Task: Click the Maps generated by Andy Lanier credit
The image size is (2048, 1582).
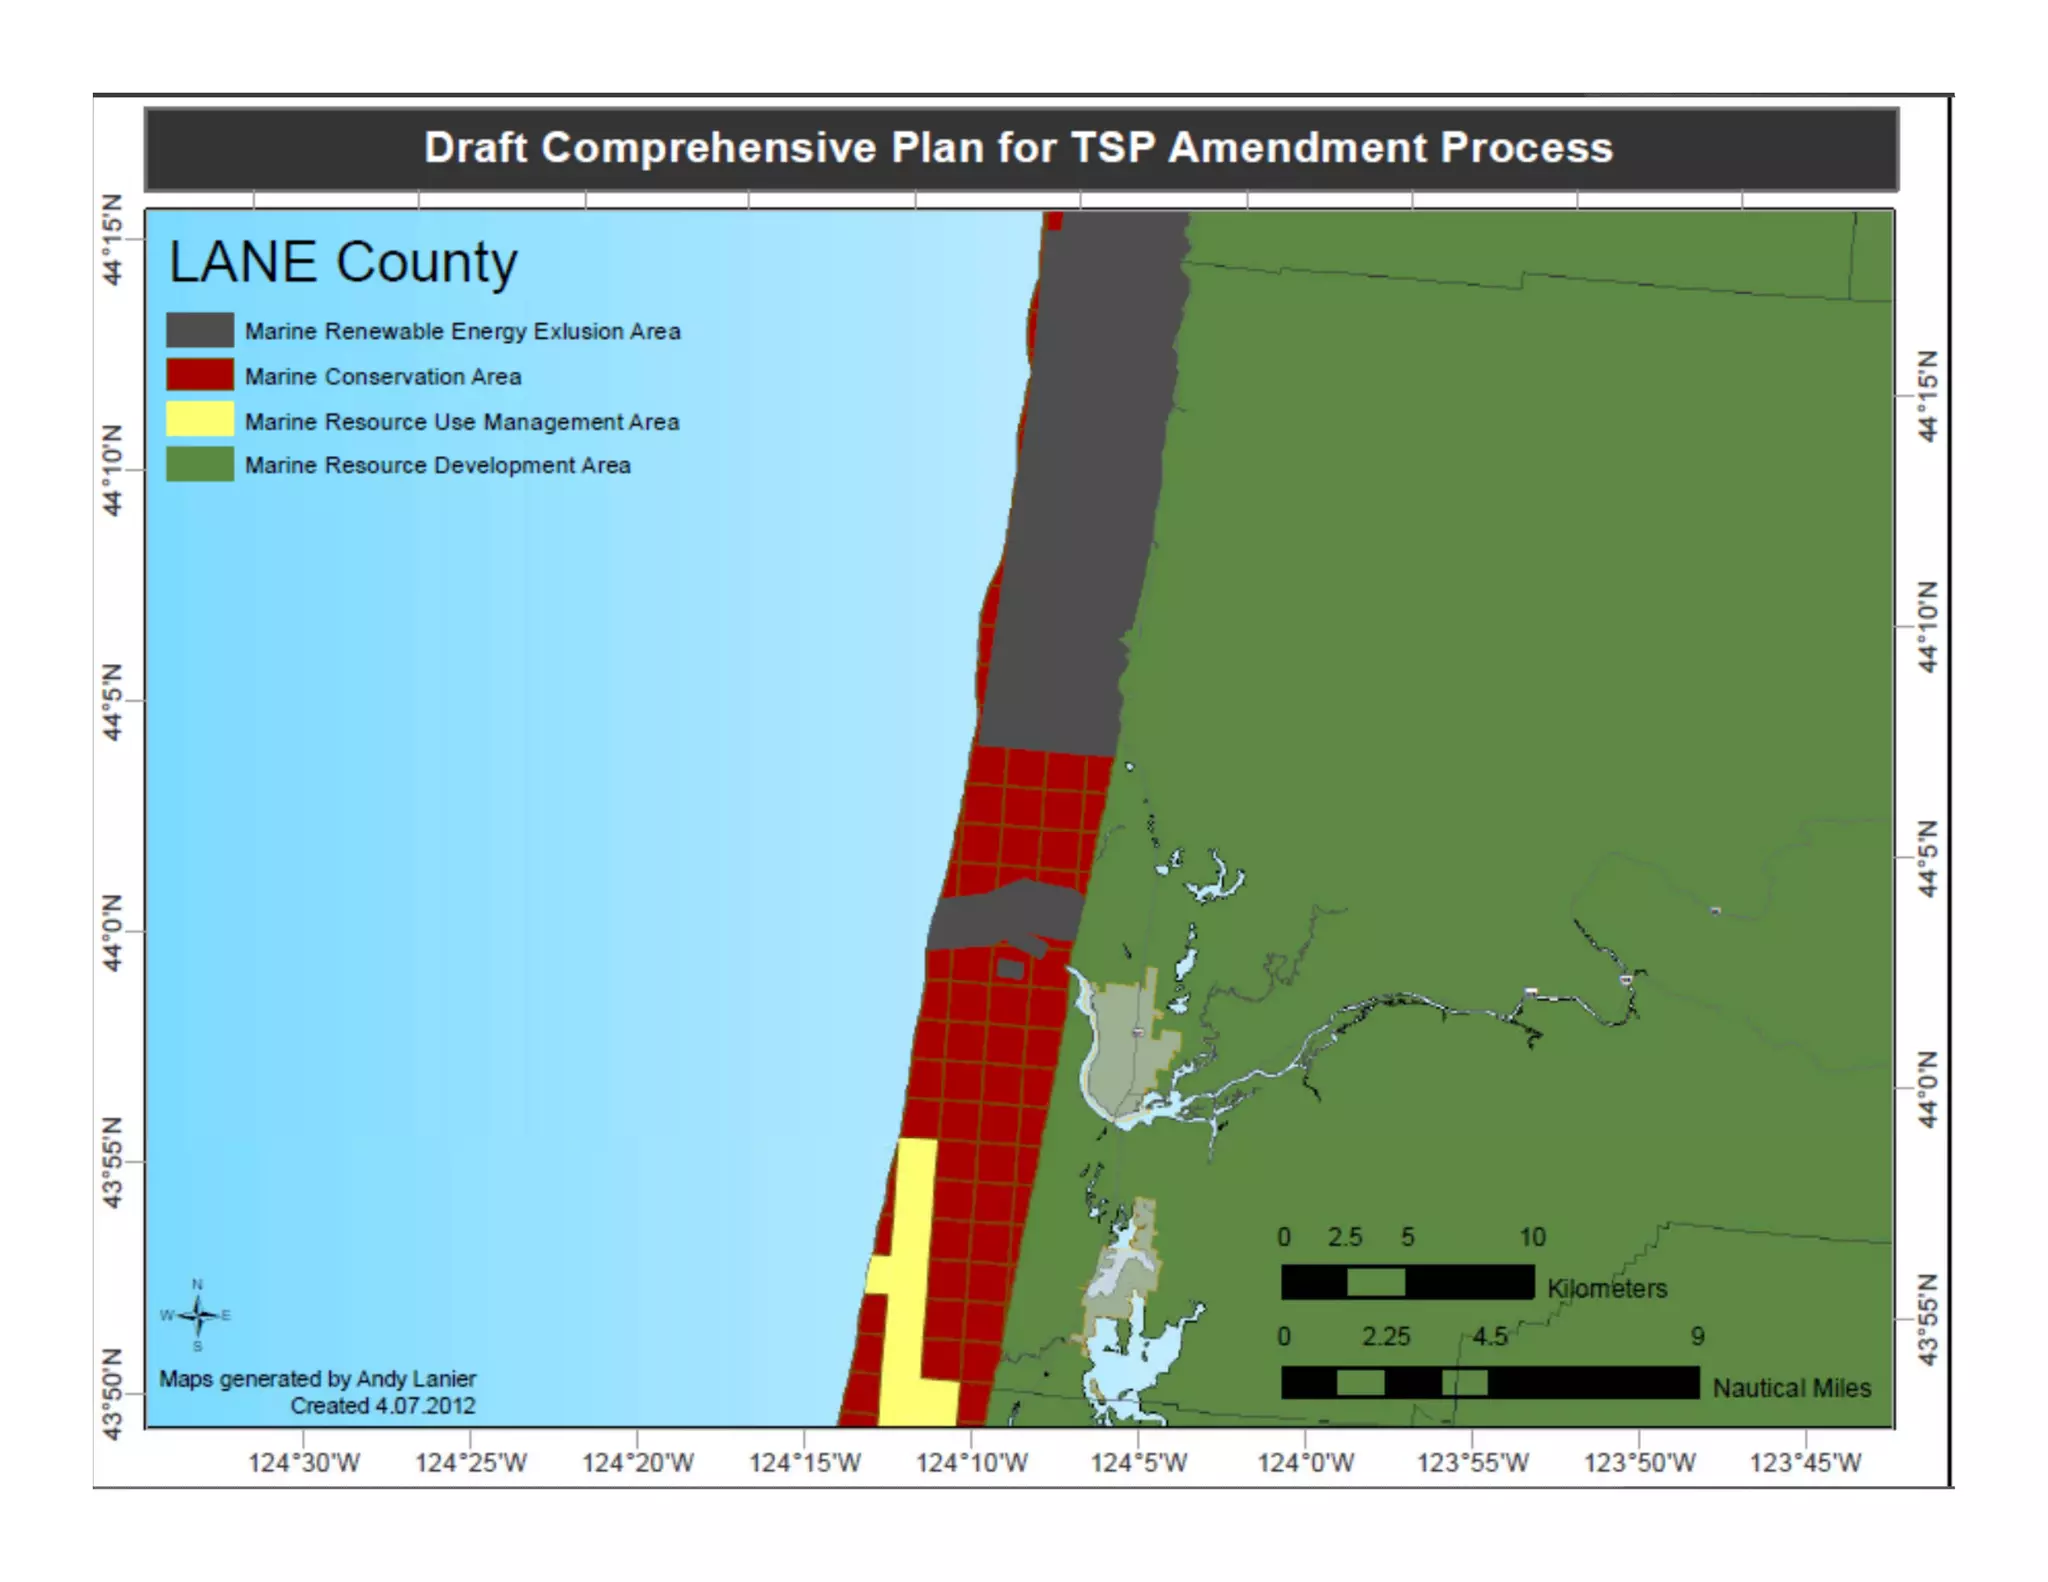Action: click(x=317, y=1379)
